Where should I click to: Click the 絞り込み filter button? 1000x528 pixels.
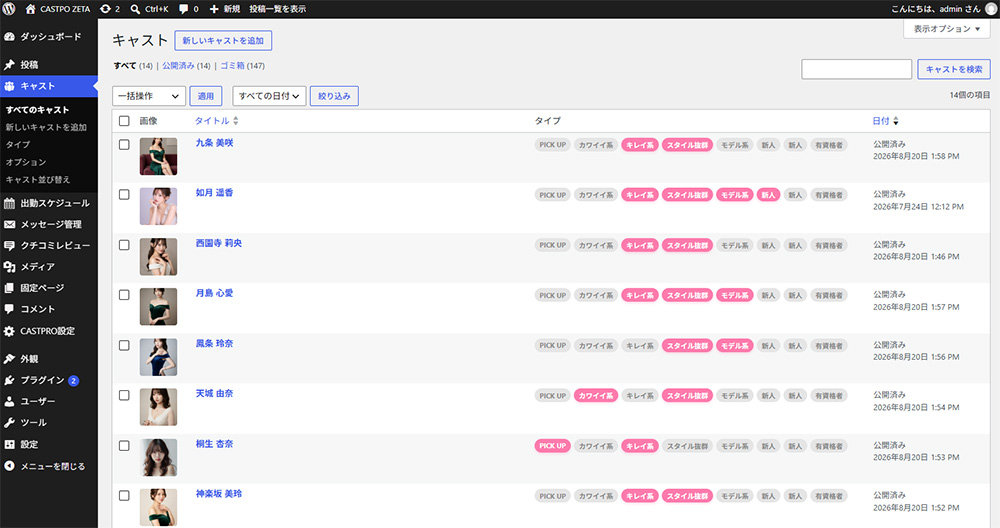(x=334, y=96)
